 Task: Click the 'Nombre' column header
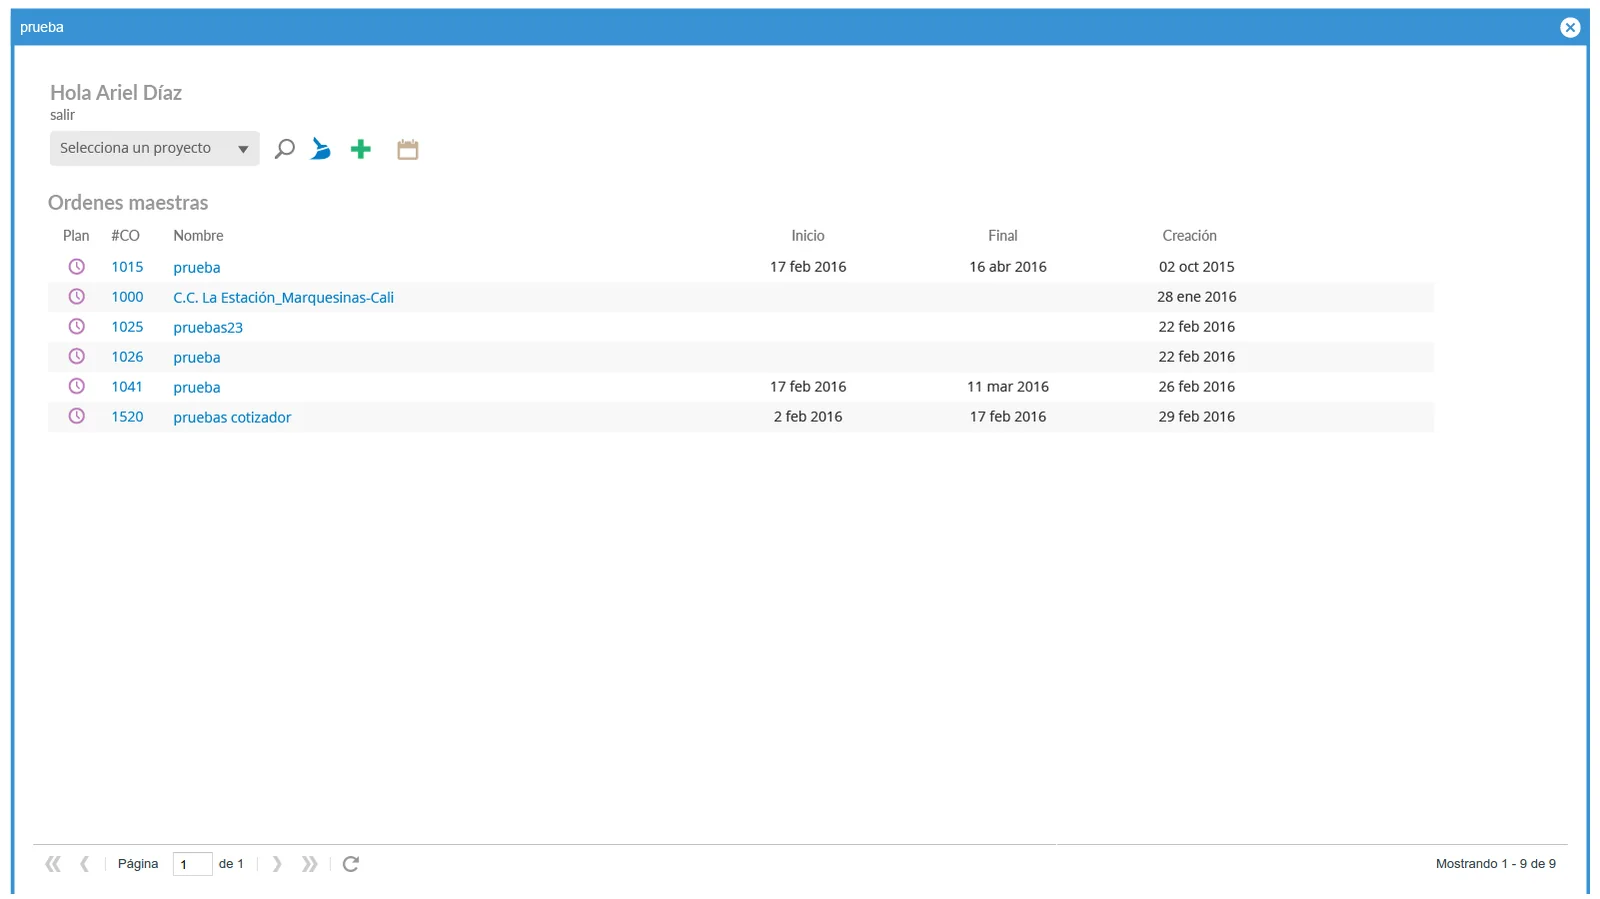point(198,236)
